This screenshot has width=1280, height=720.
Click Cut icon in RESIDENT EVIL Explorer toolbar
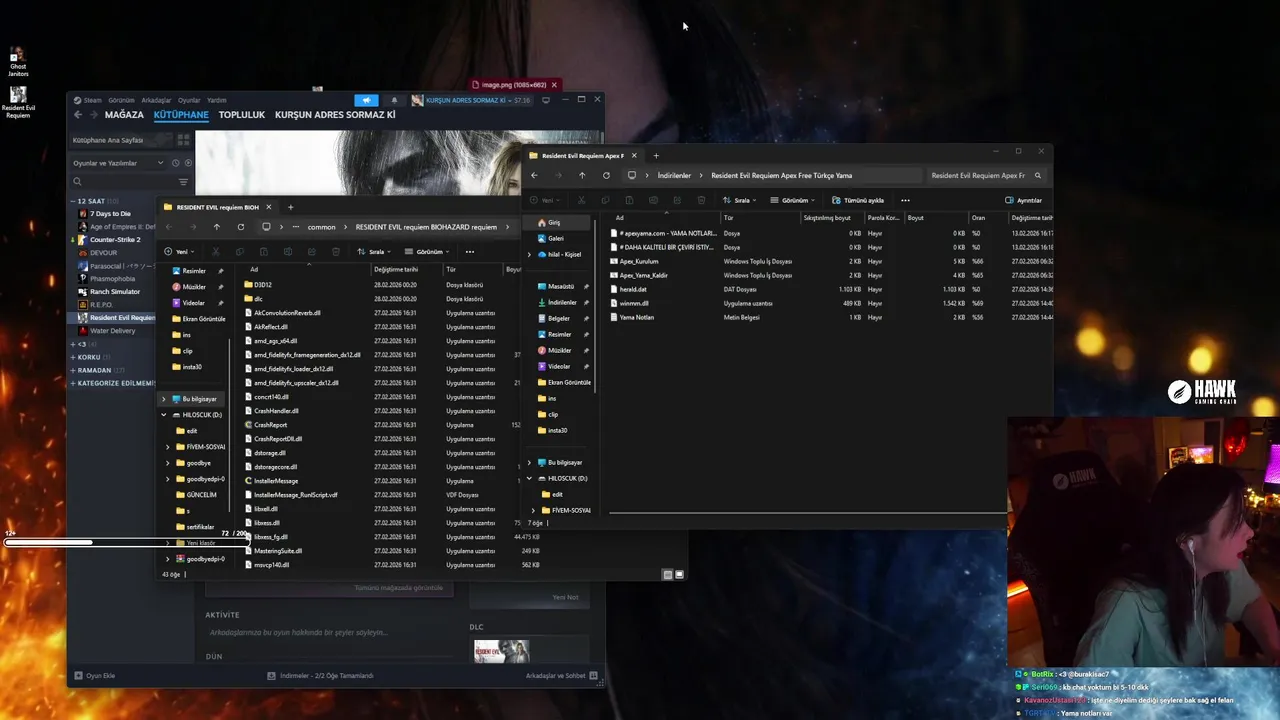click(x=216, y=252)
